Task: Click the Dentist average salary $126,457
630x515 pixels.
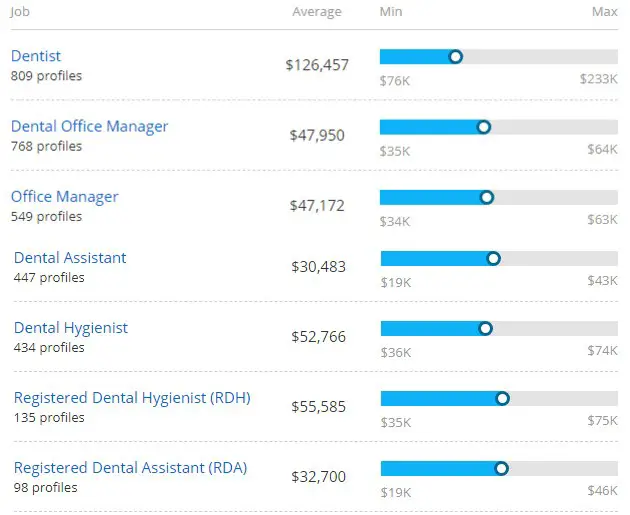Action: (317, 65)
